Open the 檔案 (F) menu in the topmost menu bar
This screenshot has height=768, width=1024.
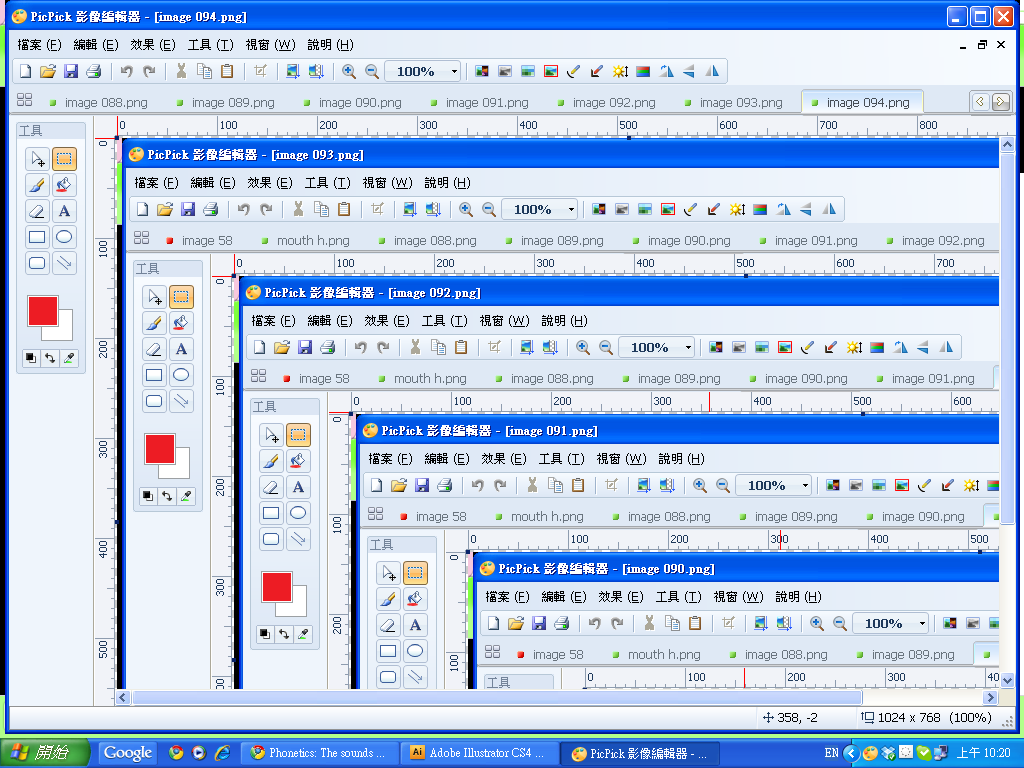(x=39, y=45)
